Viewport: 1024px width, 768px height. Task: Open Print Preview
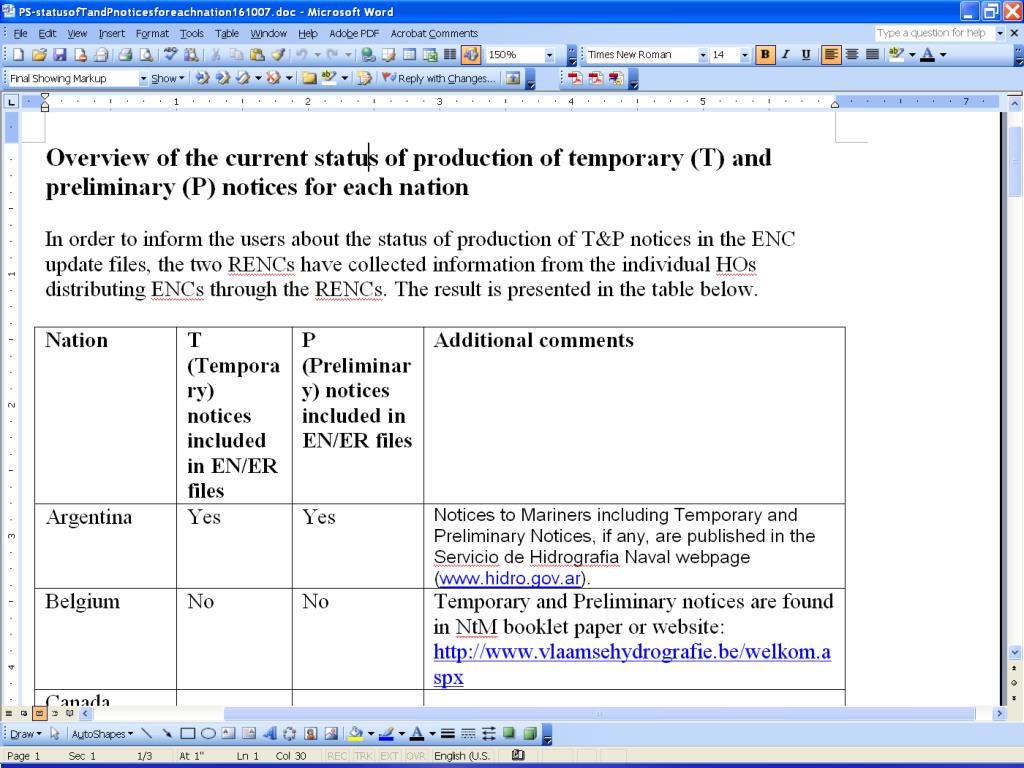click(x=147, y=55)
